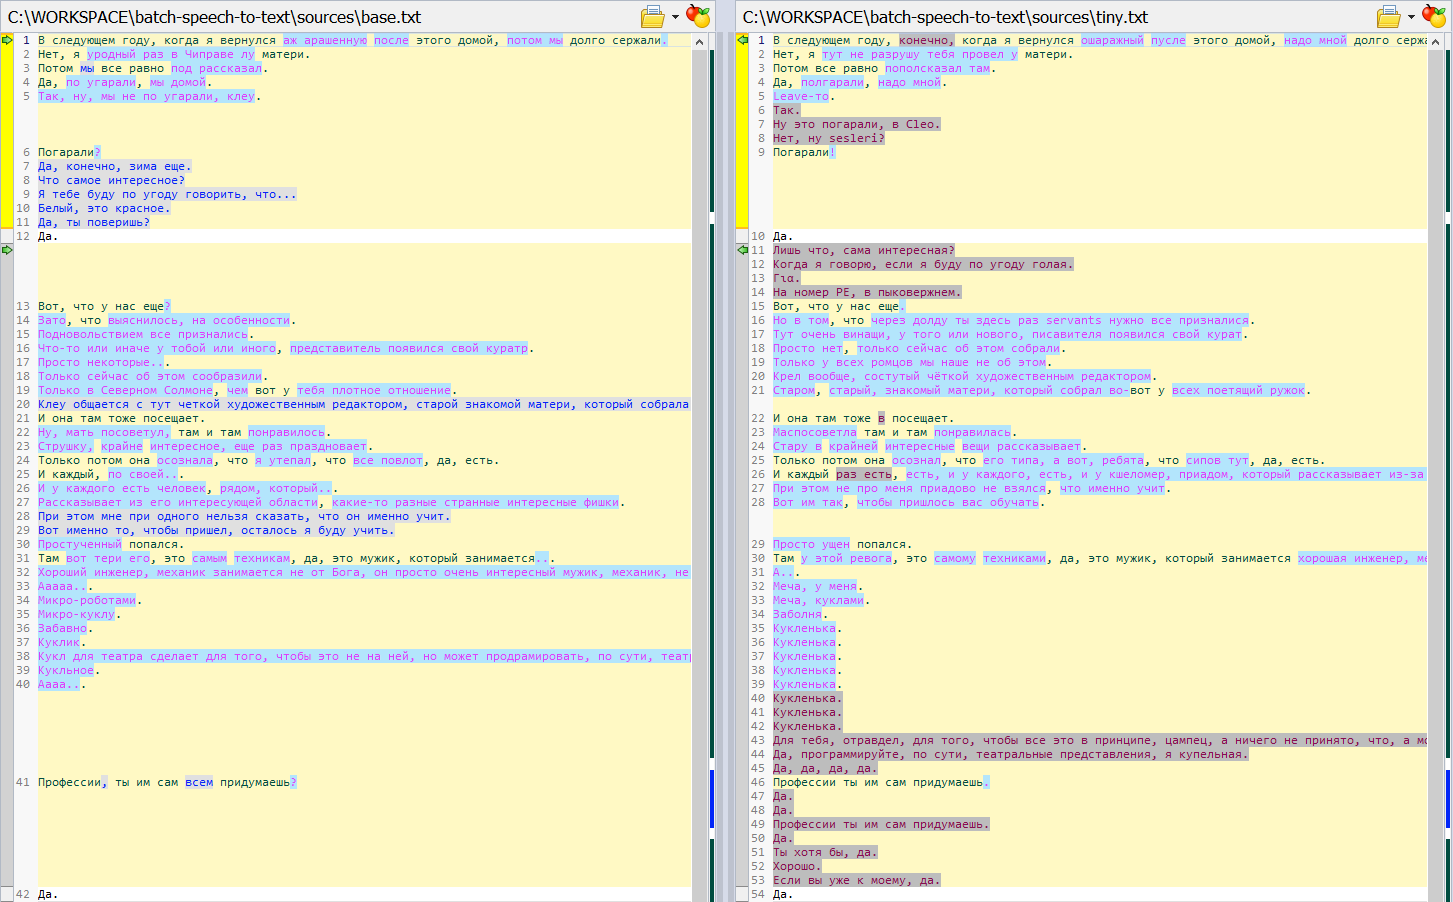
Task: Expand dropdown arrow beside tiny.txt folder icon
Action: [1411, 17]
